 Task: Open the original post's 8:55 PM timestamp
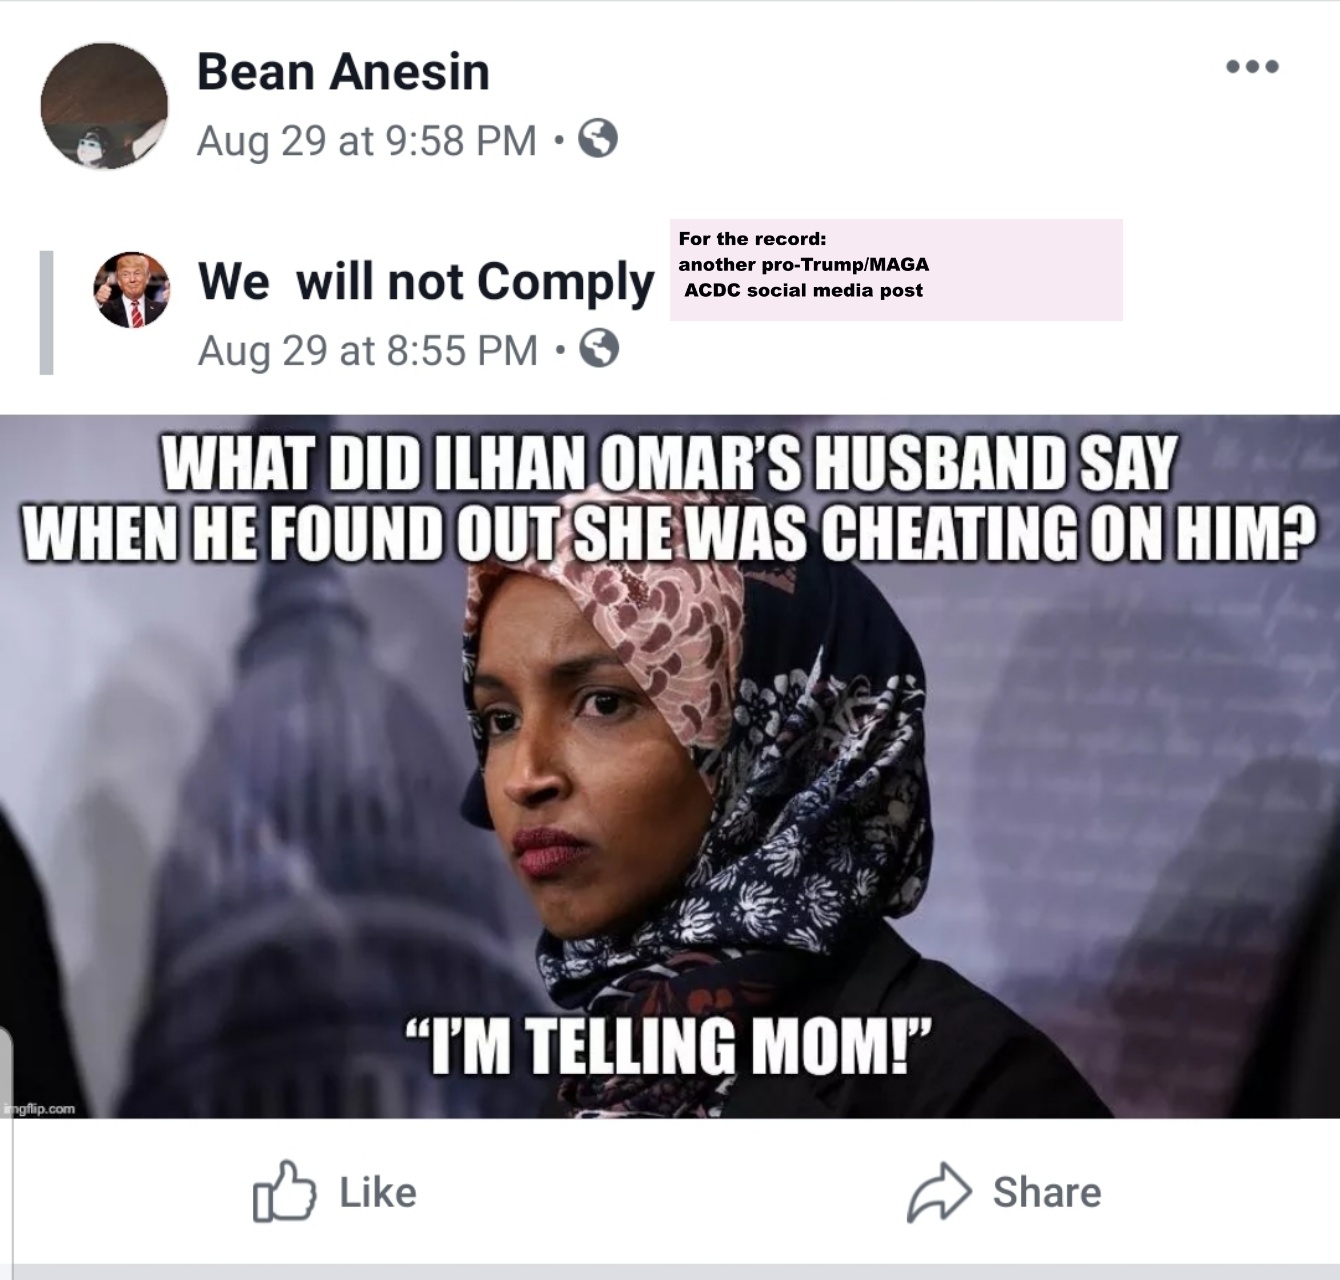tap(367, 350)
